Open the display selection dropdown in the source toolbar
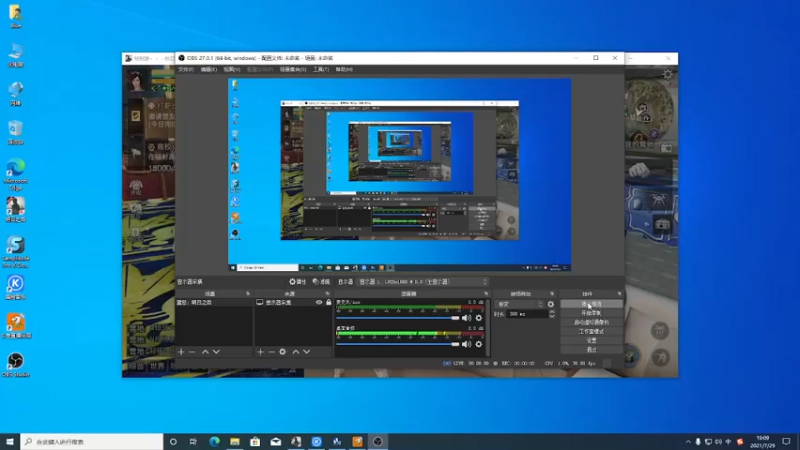 (x=422, y=282)
